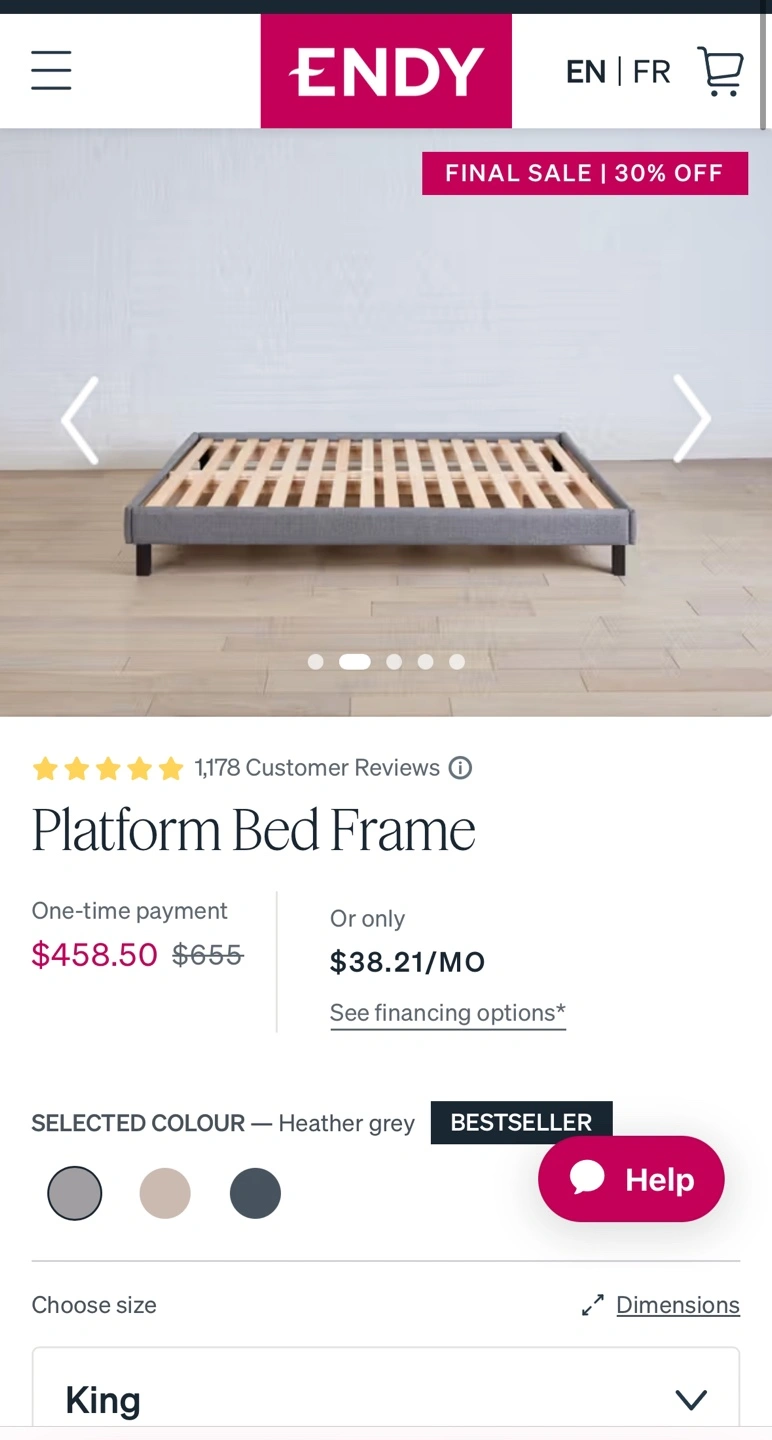Click the bed frame product image
The height and width of the screenshot is (1440, 772).
(380, 500)
